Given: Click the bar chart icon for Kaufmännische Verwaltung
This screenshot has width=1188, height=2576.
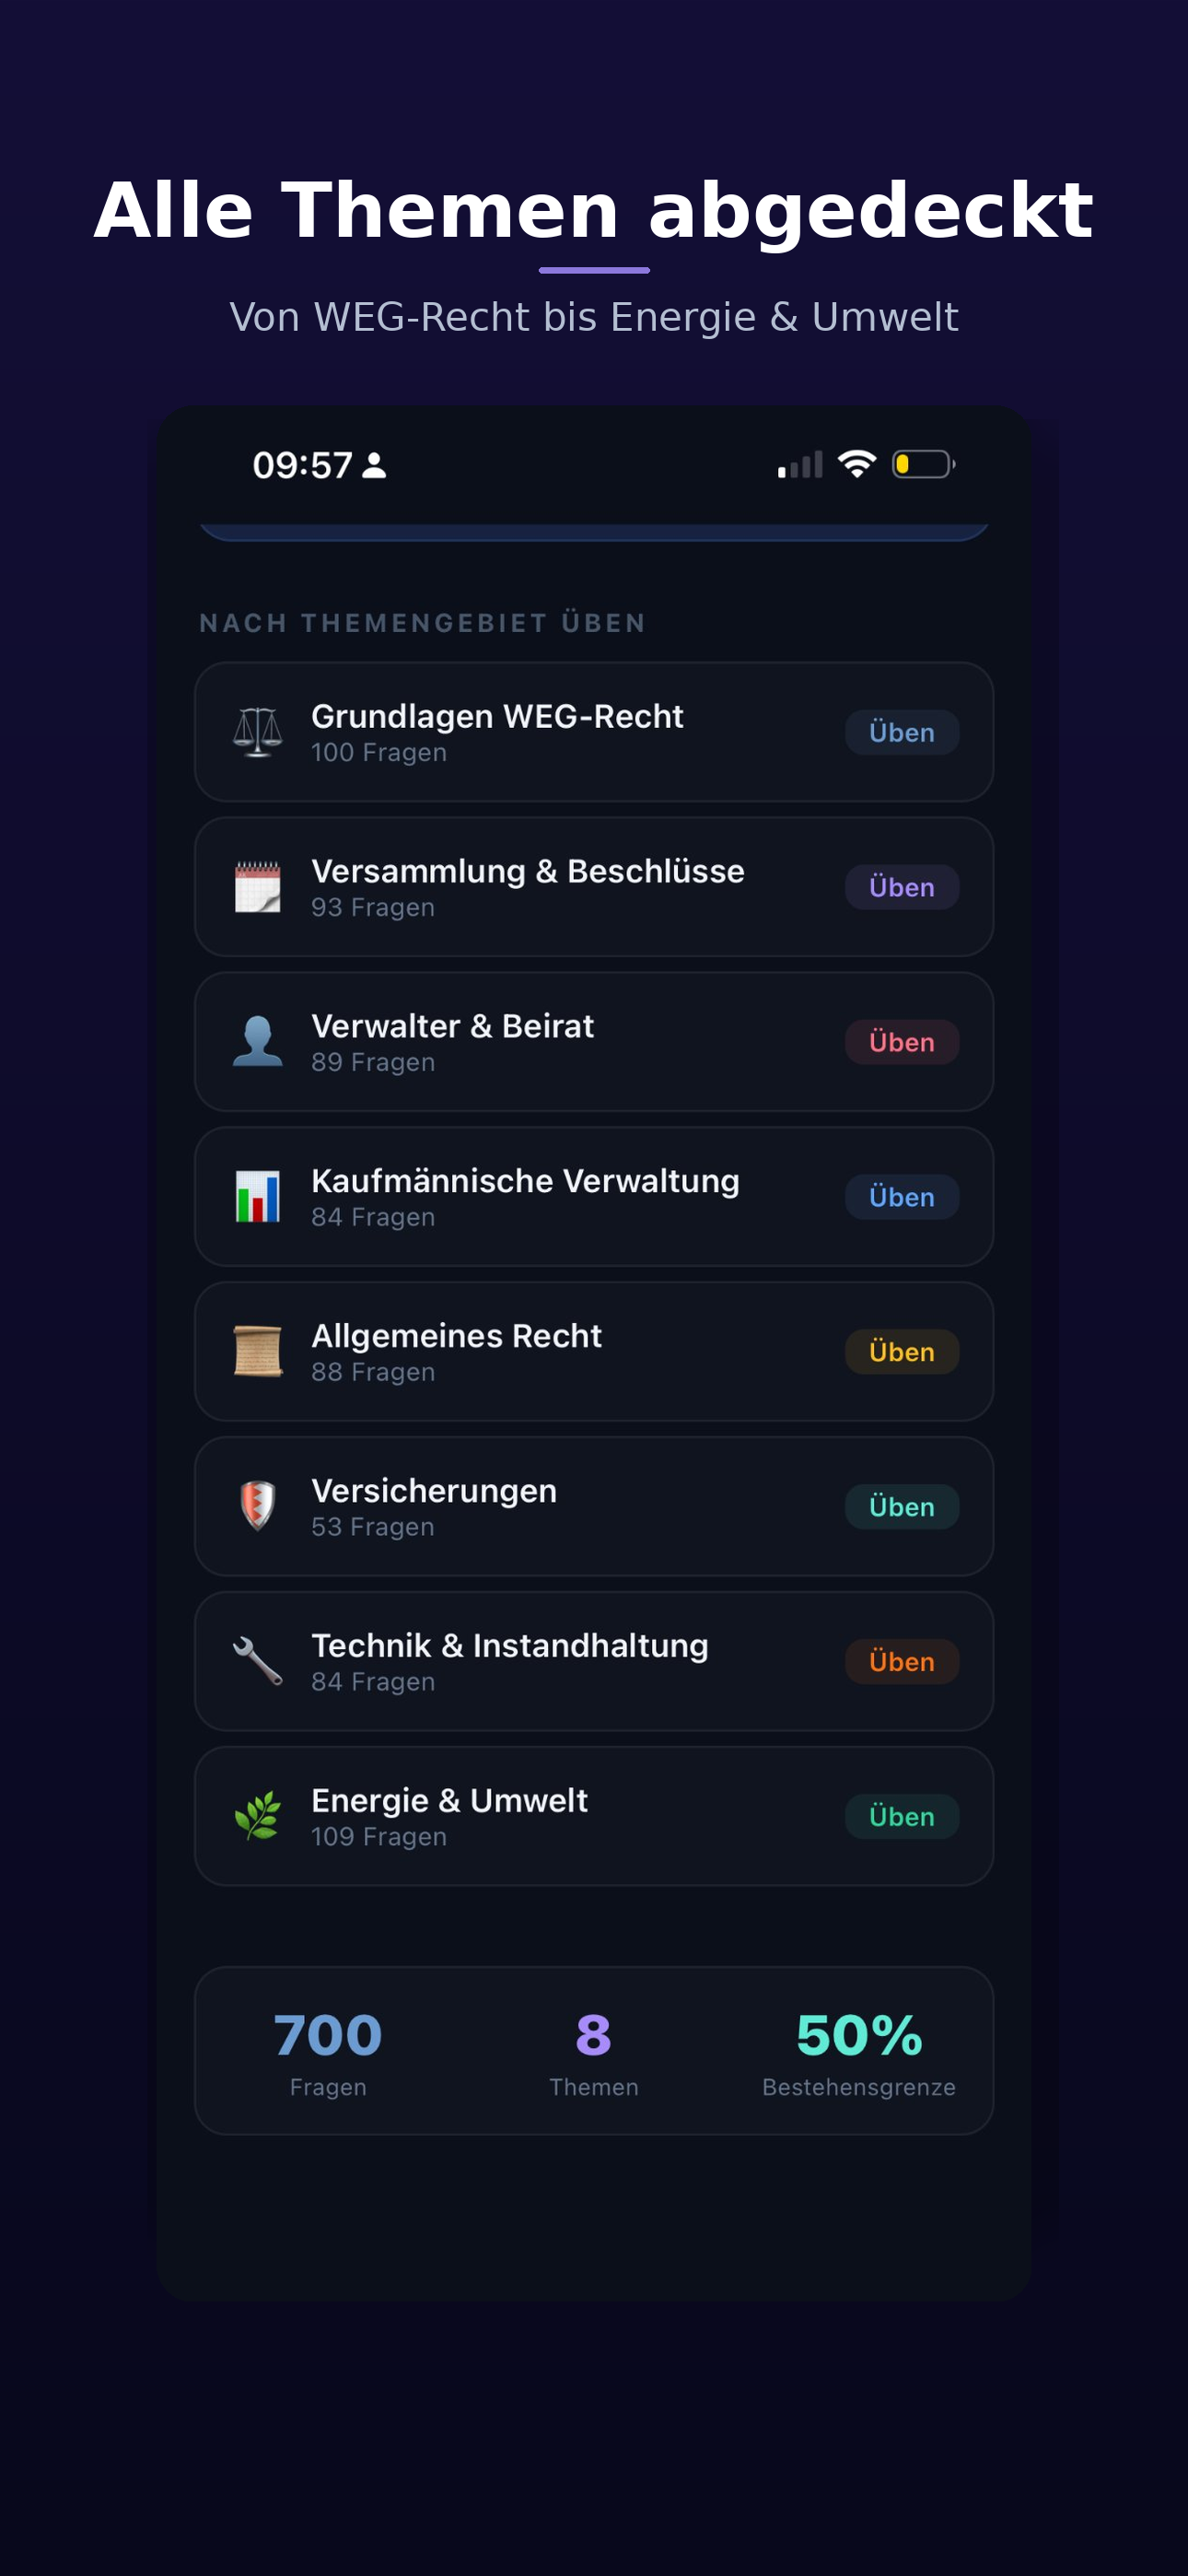Looking at the screenshot, I should tap(257, 1197).
